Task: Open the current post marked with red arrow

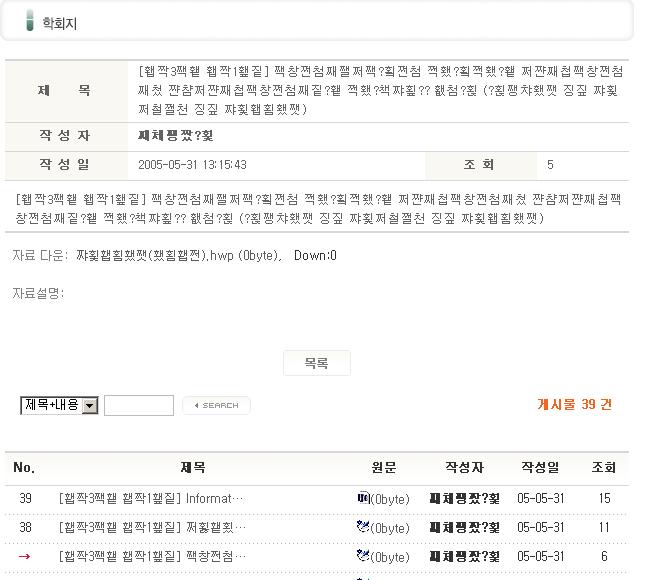Action: pos(152,556)
